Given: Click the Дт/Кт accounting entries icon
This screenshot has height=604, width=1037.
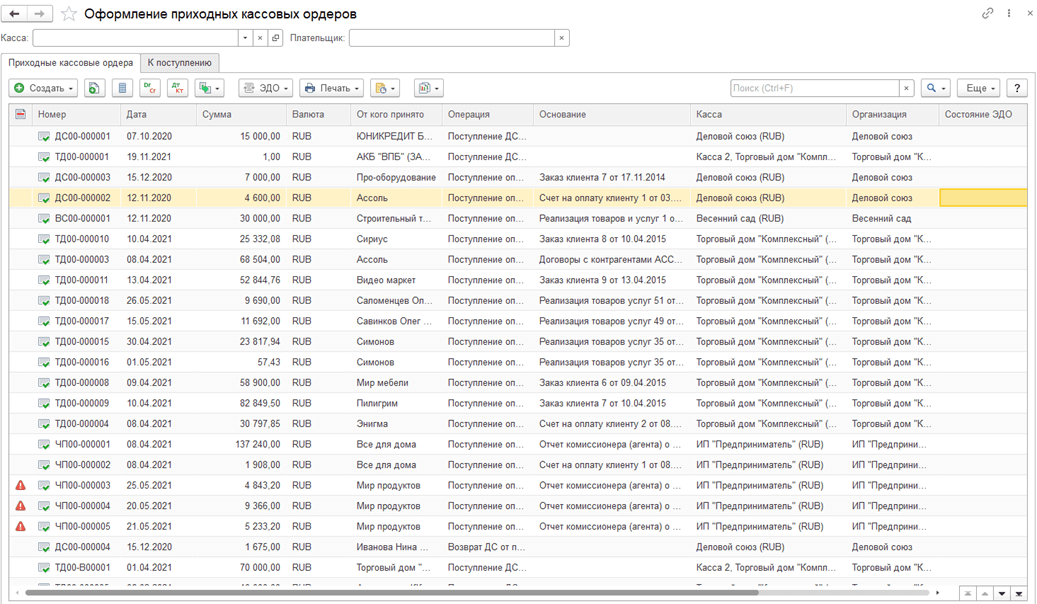Looking at the screenshot, I should coord(177,88).
